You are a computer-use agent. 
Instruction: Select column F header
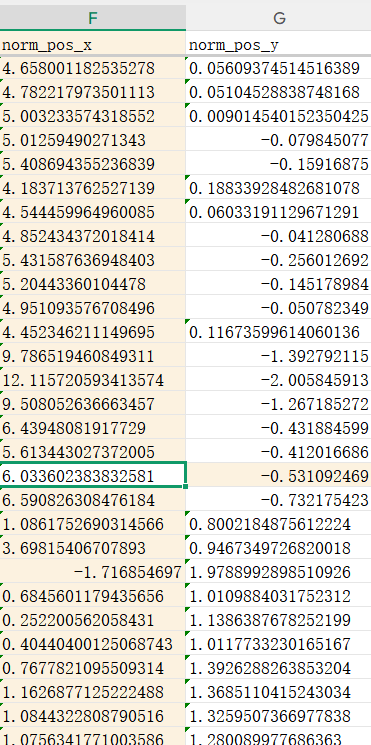[93, 18]
